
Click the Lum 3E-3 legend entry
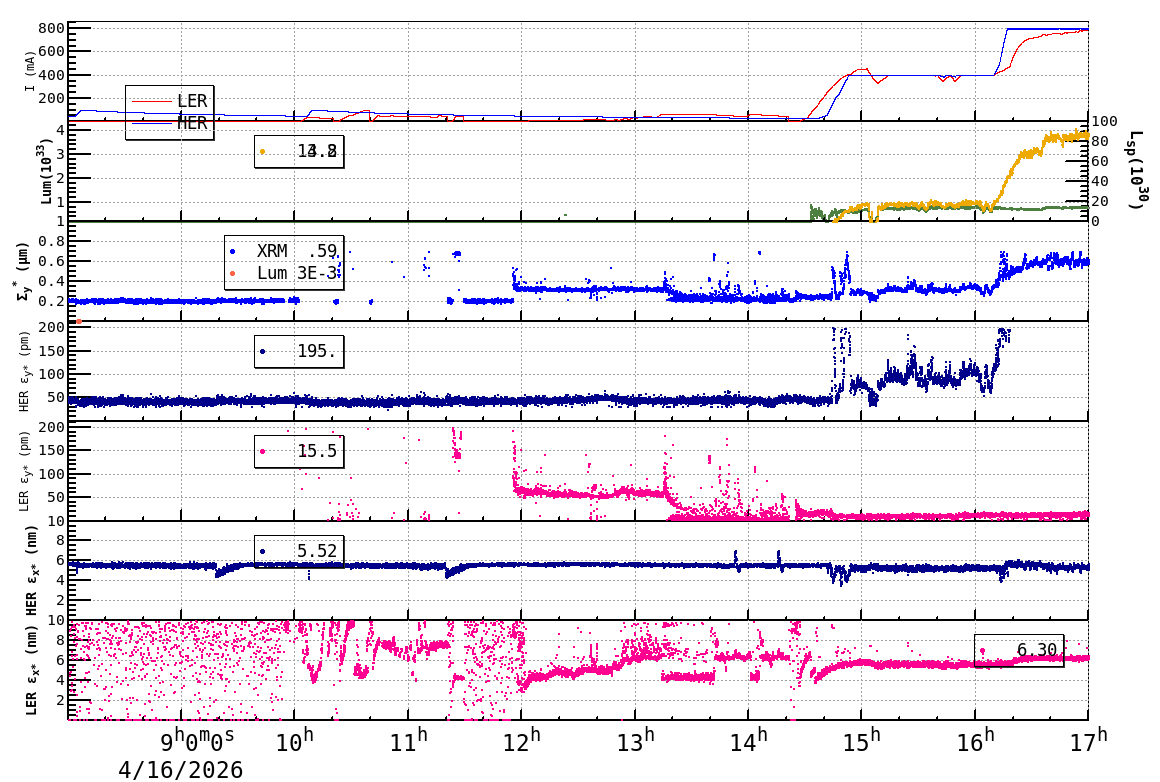pos(297,273)
